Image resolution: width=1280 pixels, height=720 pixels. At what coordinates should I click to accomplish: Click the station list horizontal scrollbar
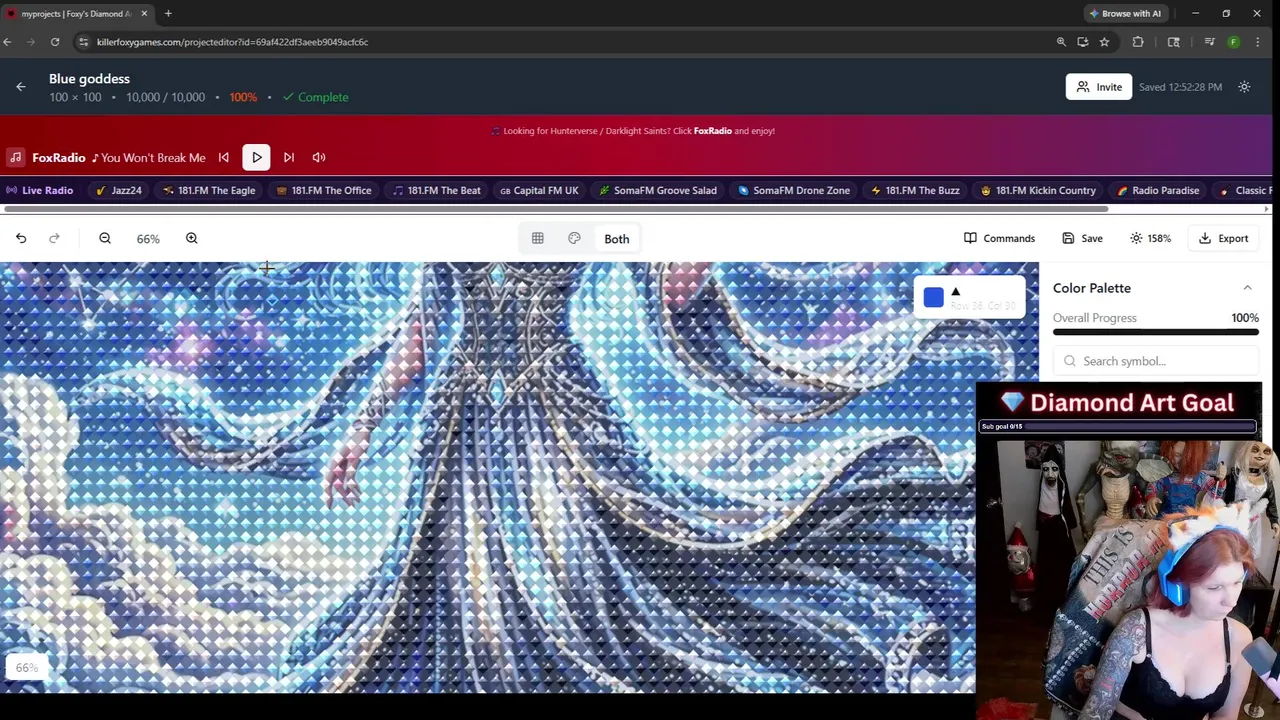(555, 209)
